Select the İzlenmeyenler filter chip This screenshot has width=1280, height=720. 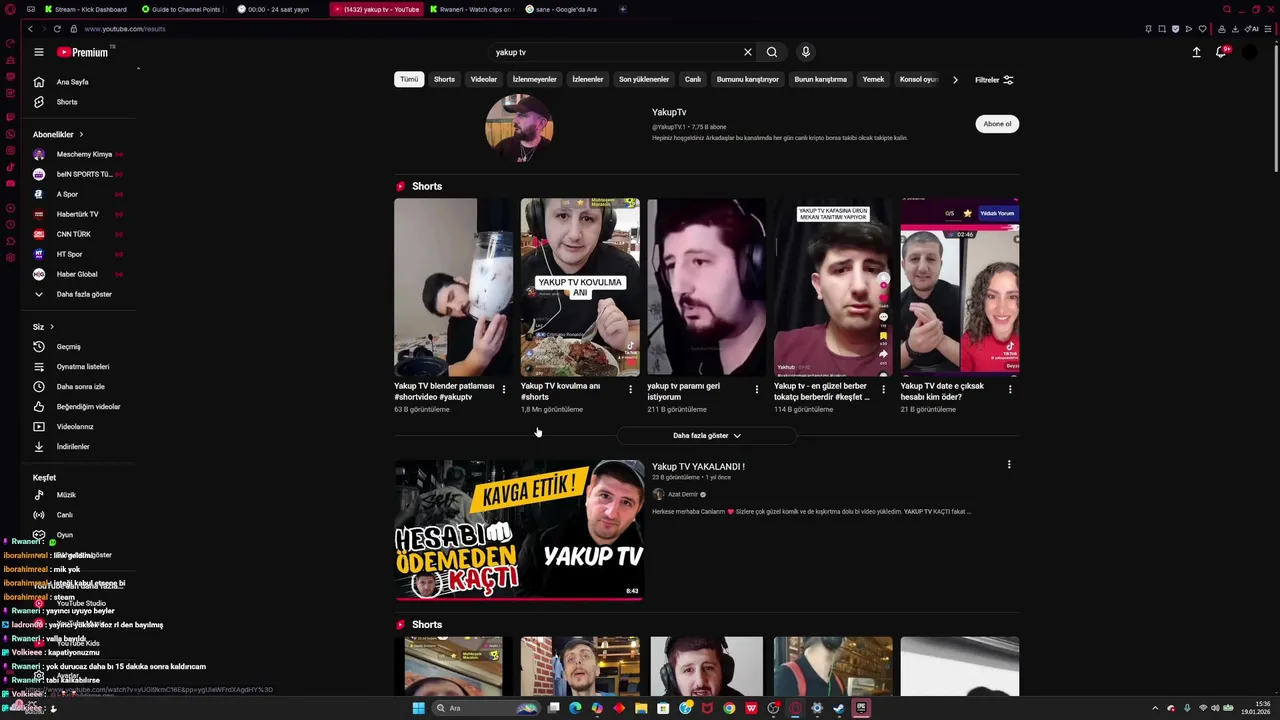(x=535, y=79)
